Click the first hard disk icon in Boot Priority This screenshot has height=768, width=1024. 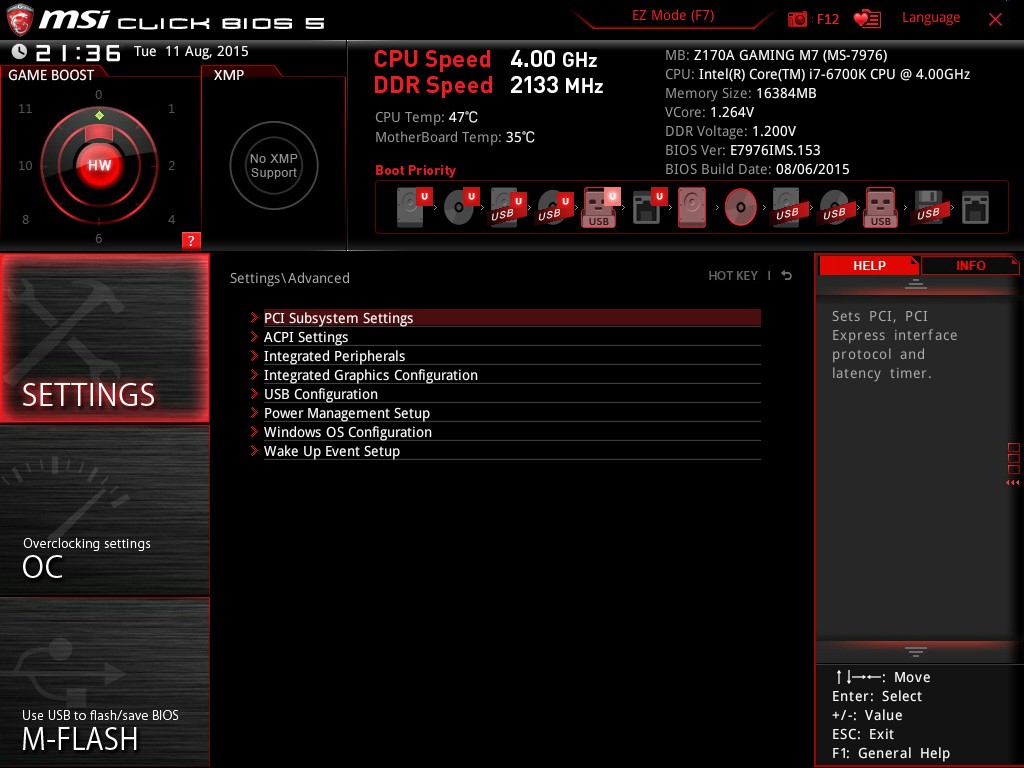point(409,207)
